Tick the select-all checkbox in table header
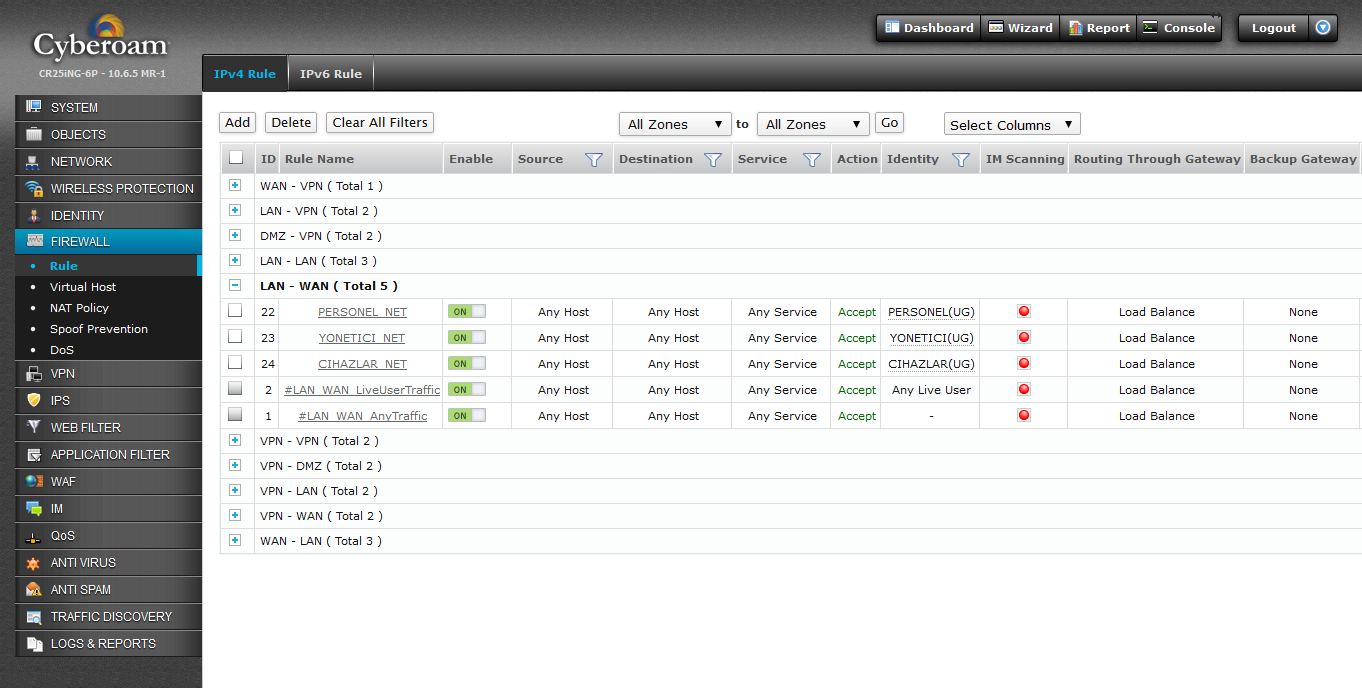The width and height of the screenshot is (1362, 688). coord(235,157)
